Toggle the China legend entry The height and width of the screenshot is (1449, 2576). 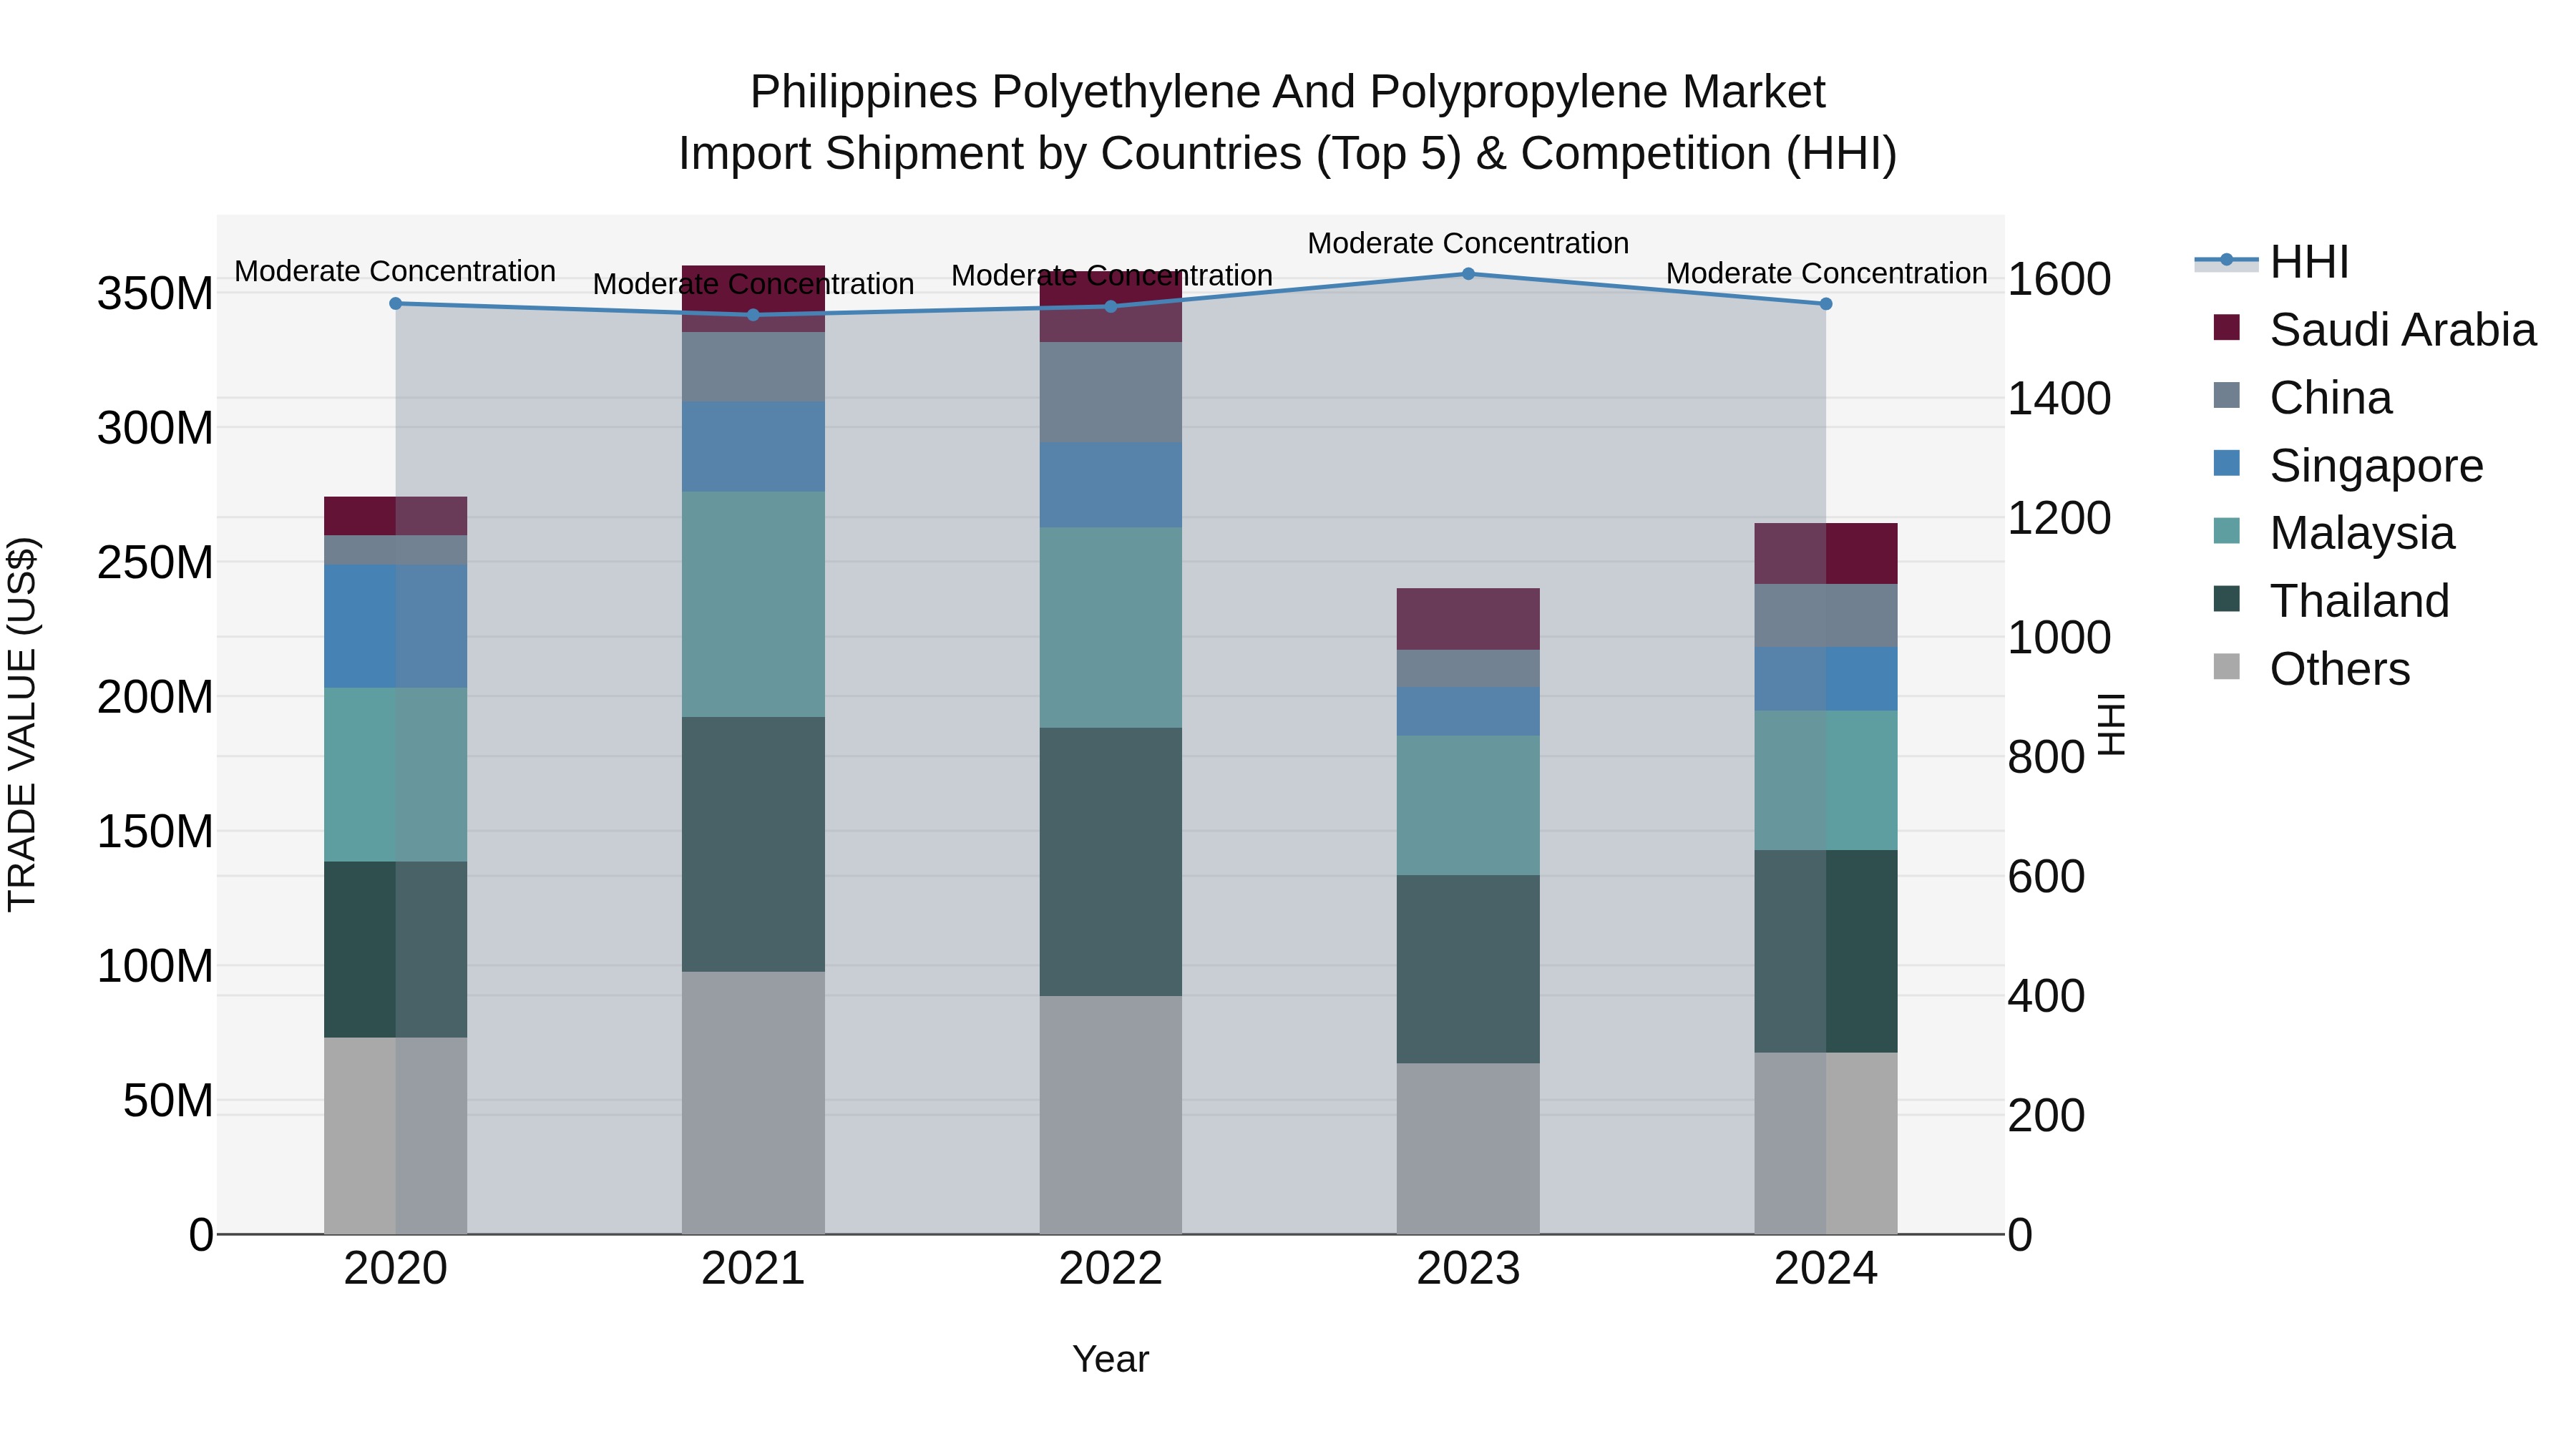2302,398
